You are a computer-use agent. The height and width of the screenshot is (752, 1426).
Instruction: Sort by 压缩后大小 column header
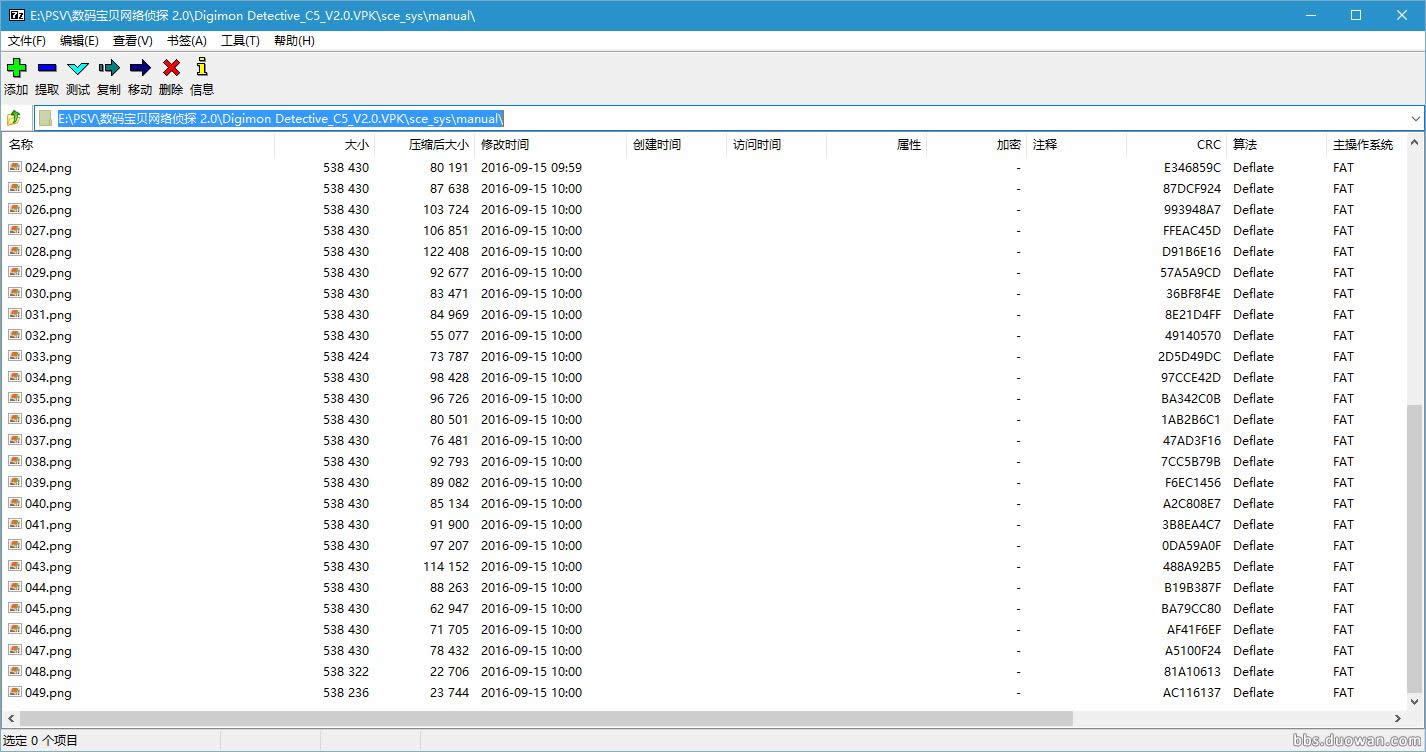(x=438, y=145)
